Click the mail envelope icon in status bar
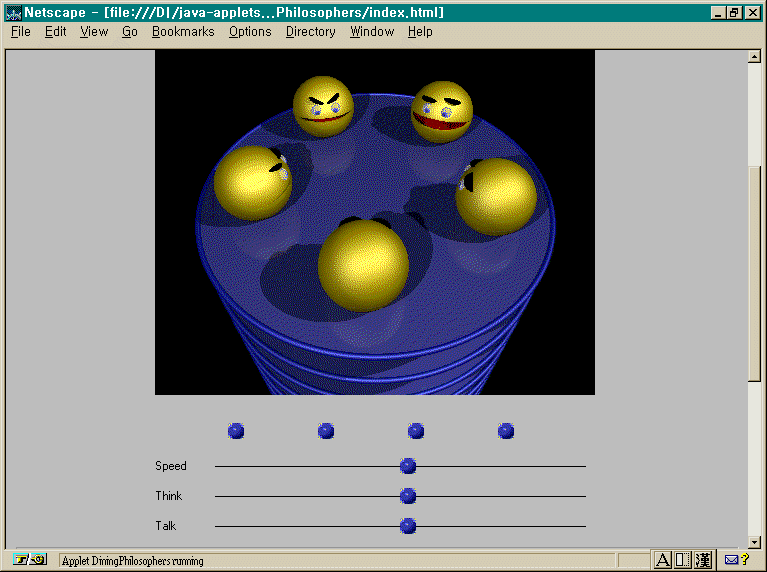The height and width of the screenshot is (572, 767). point(731,560)
